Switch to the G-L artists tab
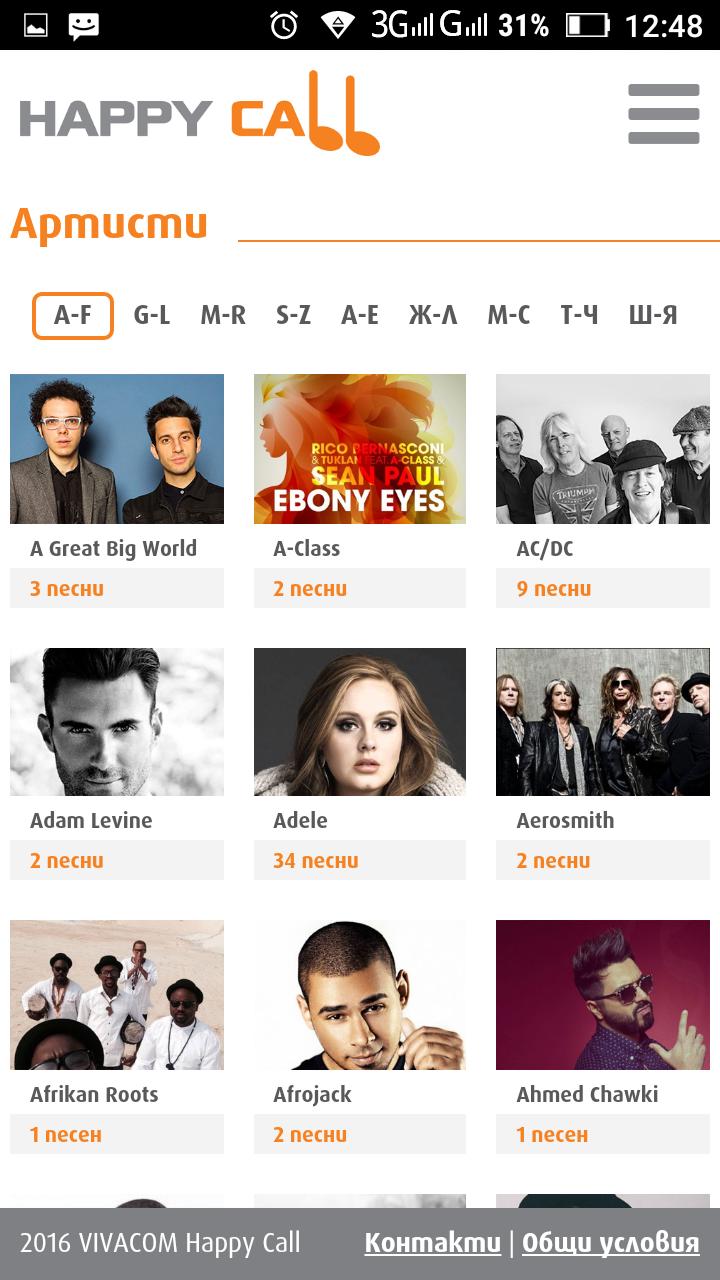The height and width of the screenshot is (1280, 720). (x=152, y=316)
